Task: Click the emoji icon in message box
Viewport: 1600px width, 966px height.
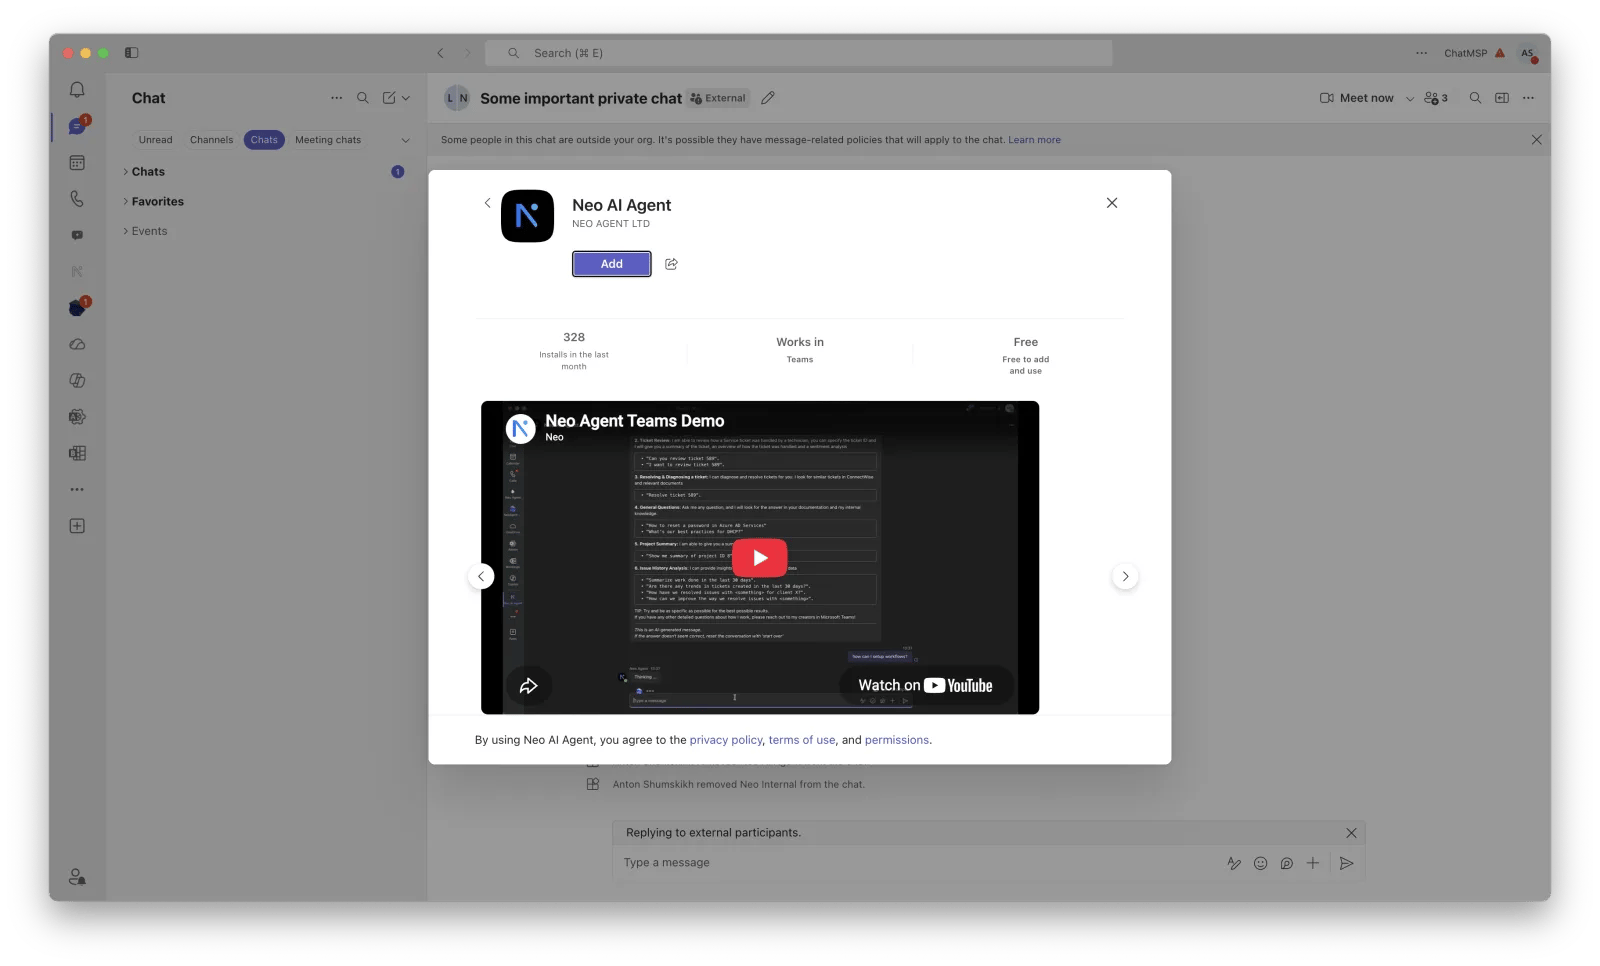Action: tap(1260, 863)
